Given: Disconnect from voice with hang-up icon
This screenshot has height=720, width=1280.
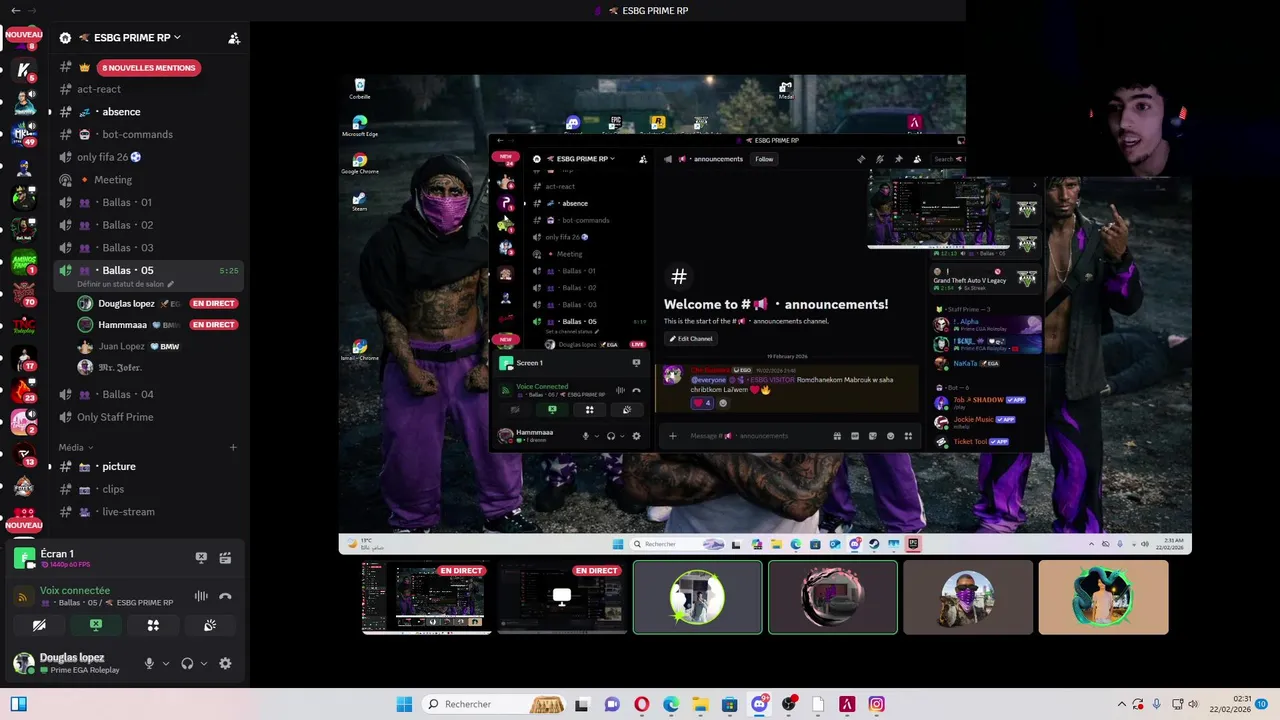Looking at the screenshot, I should pos(225,596).
